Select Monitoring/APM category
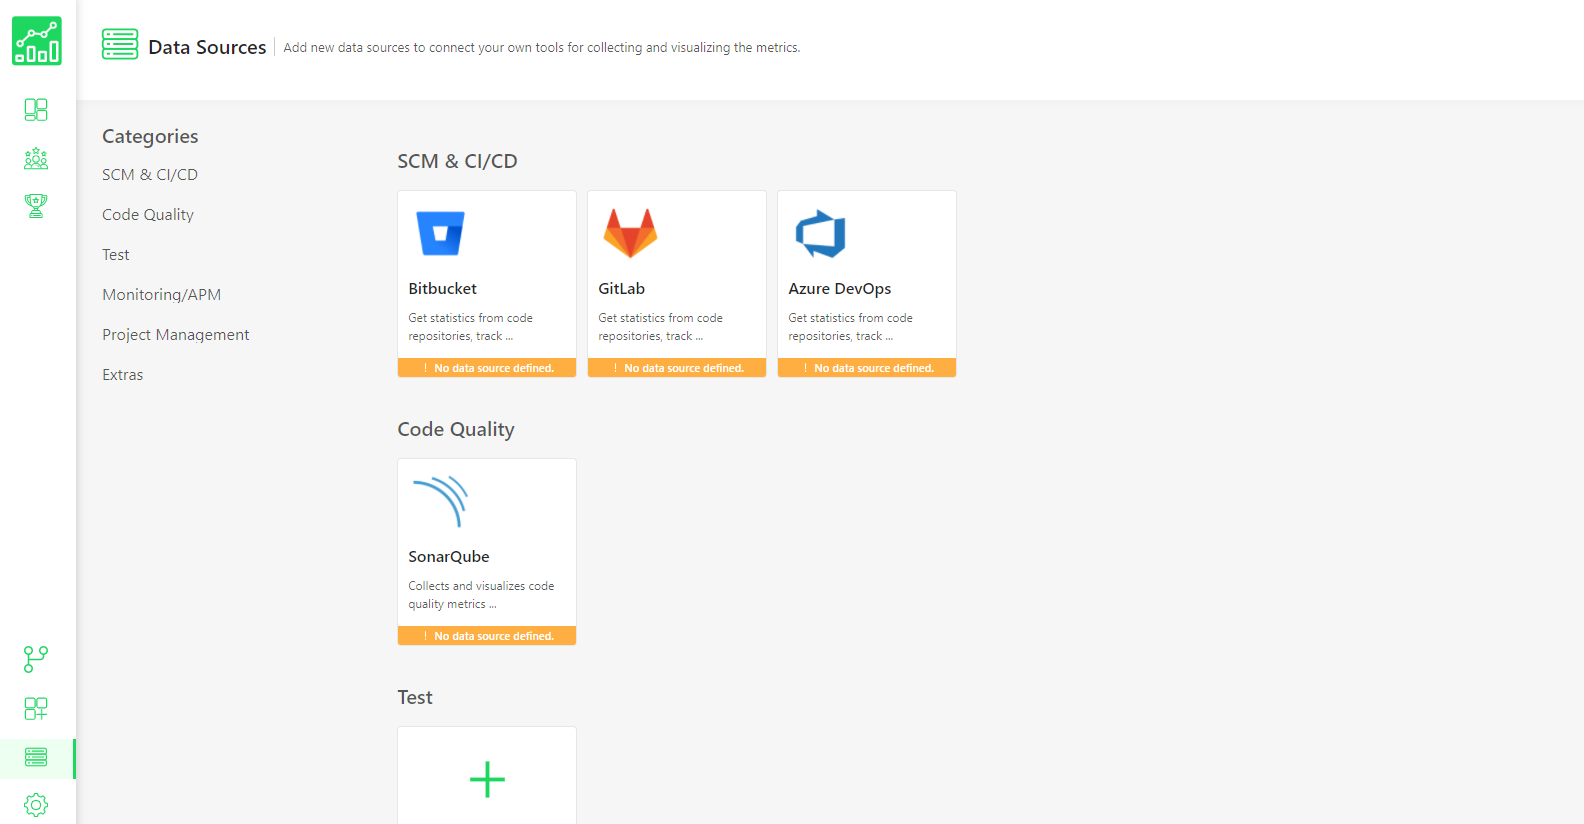 click(x=162, y=294)
